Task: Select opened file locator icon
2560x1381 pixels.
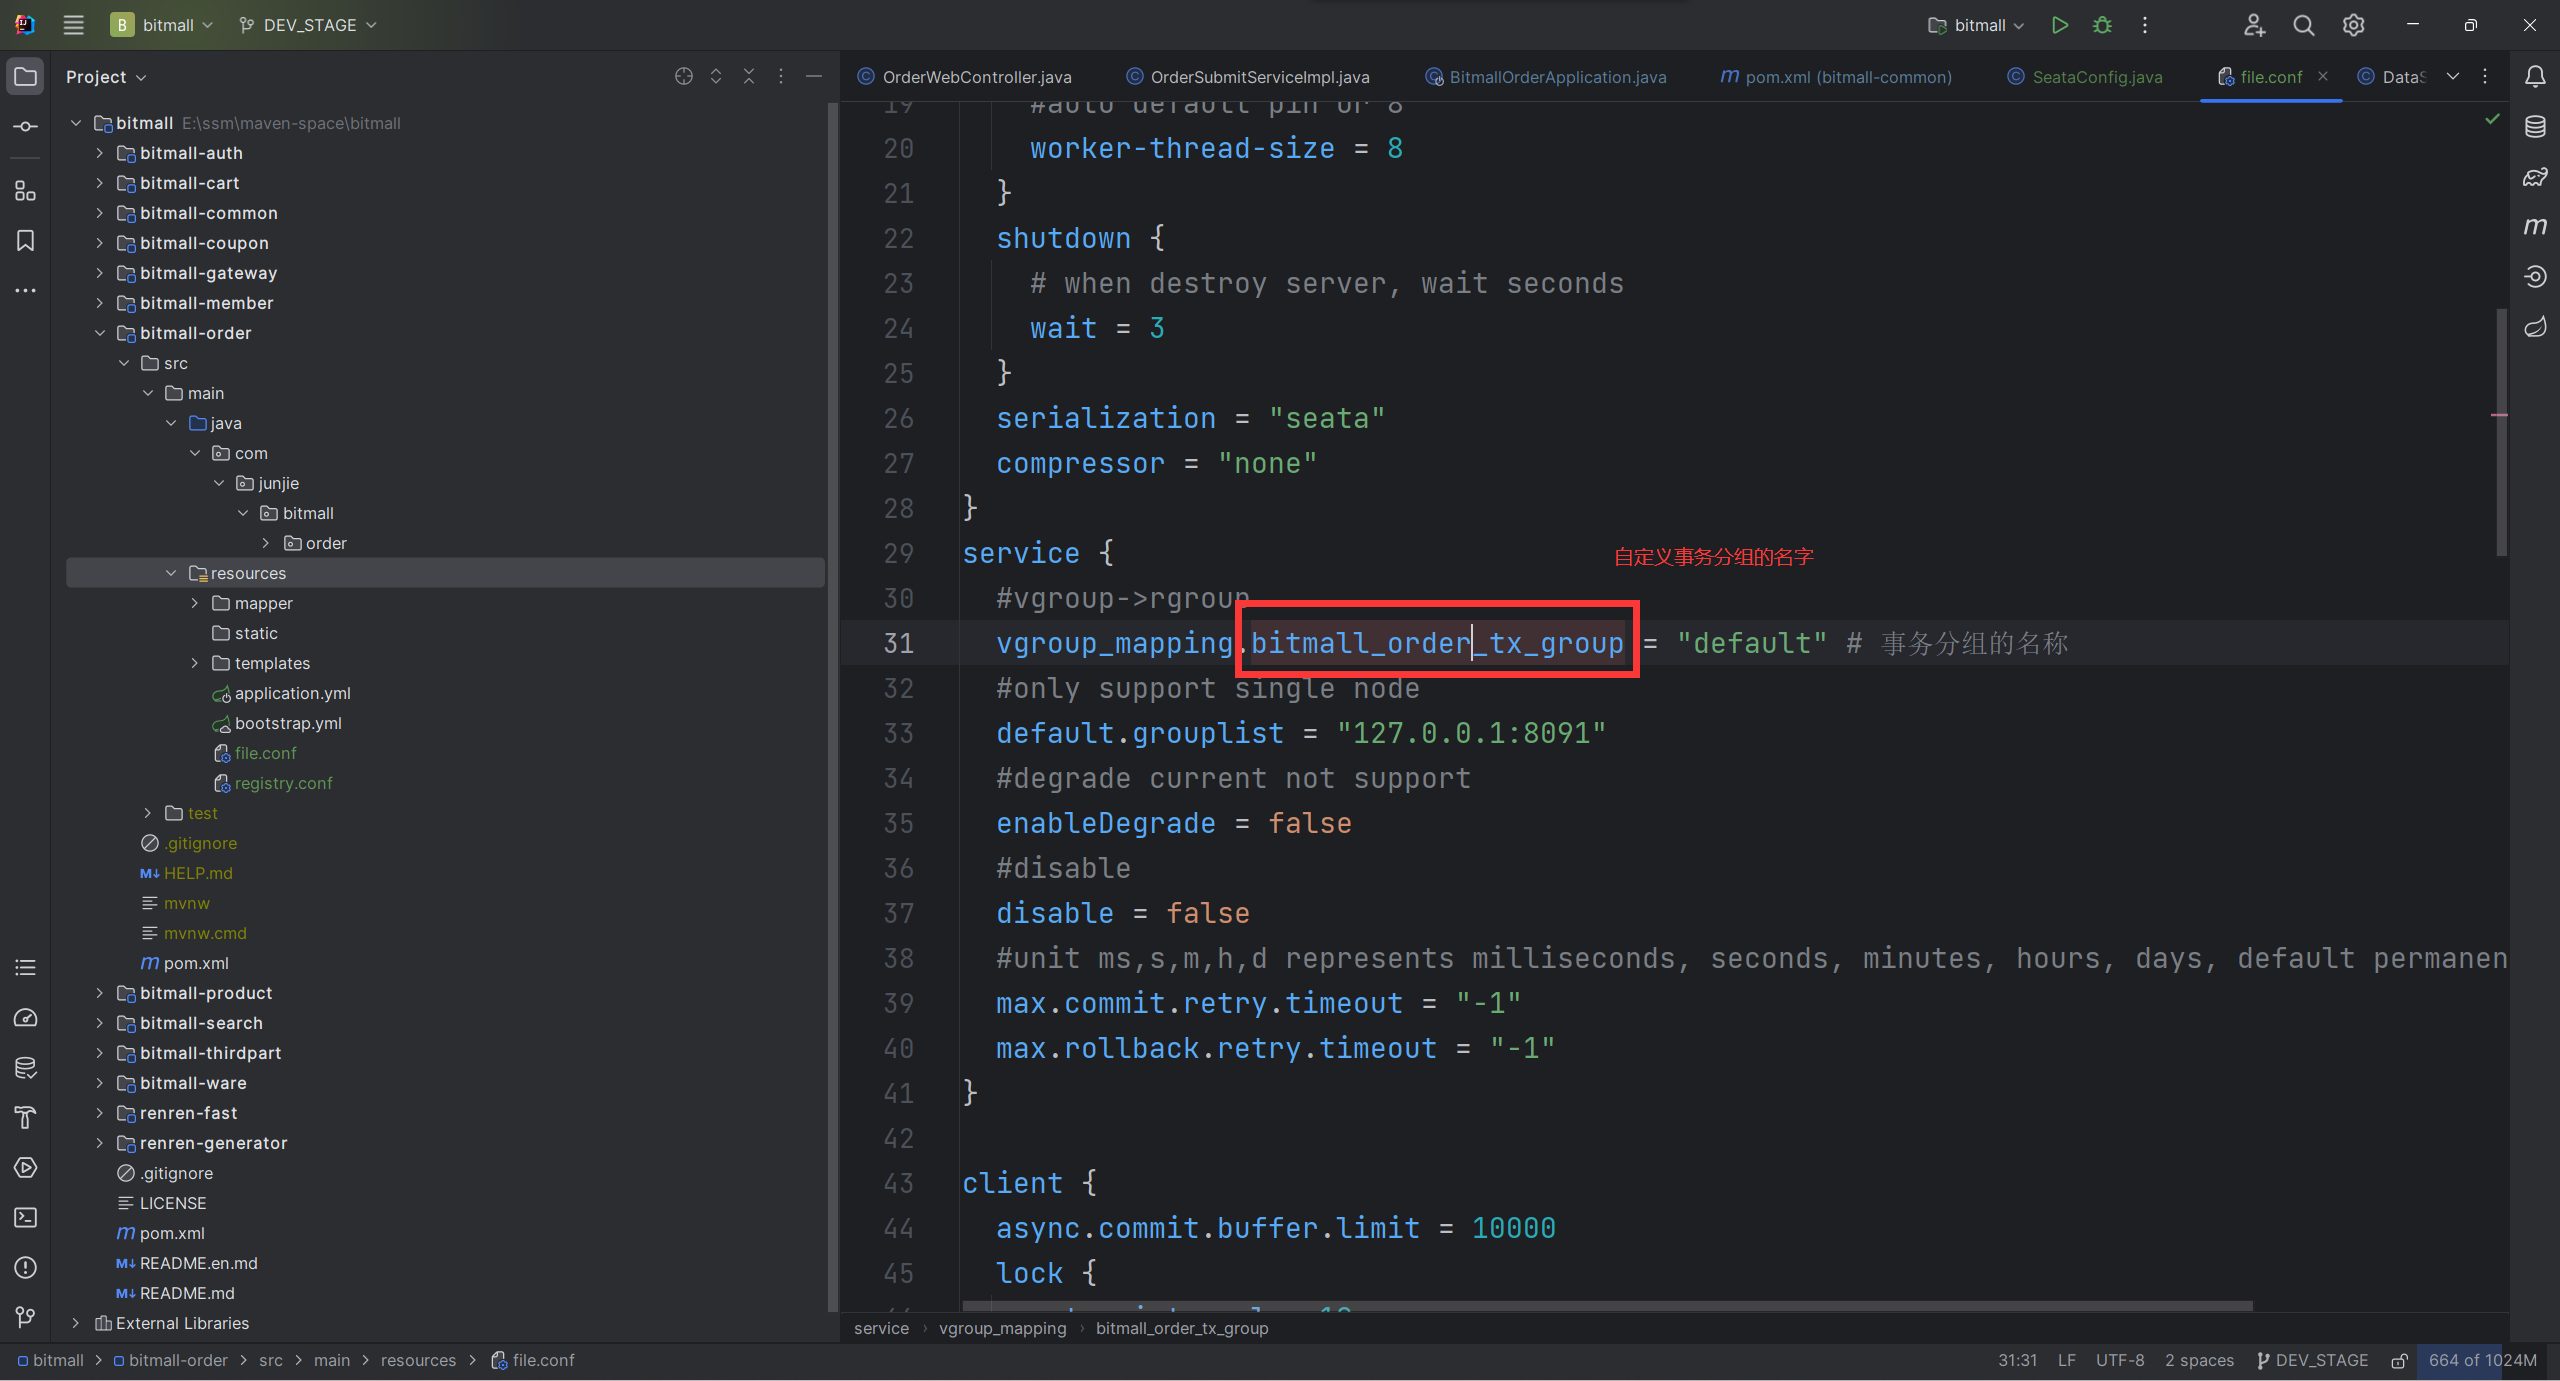Action: click(x=684, y=77)
